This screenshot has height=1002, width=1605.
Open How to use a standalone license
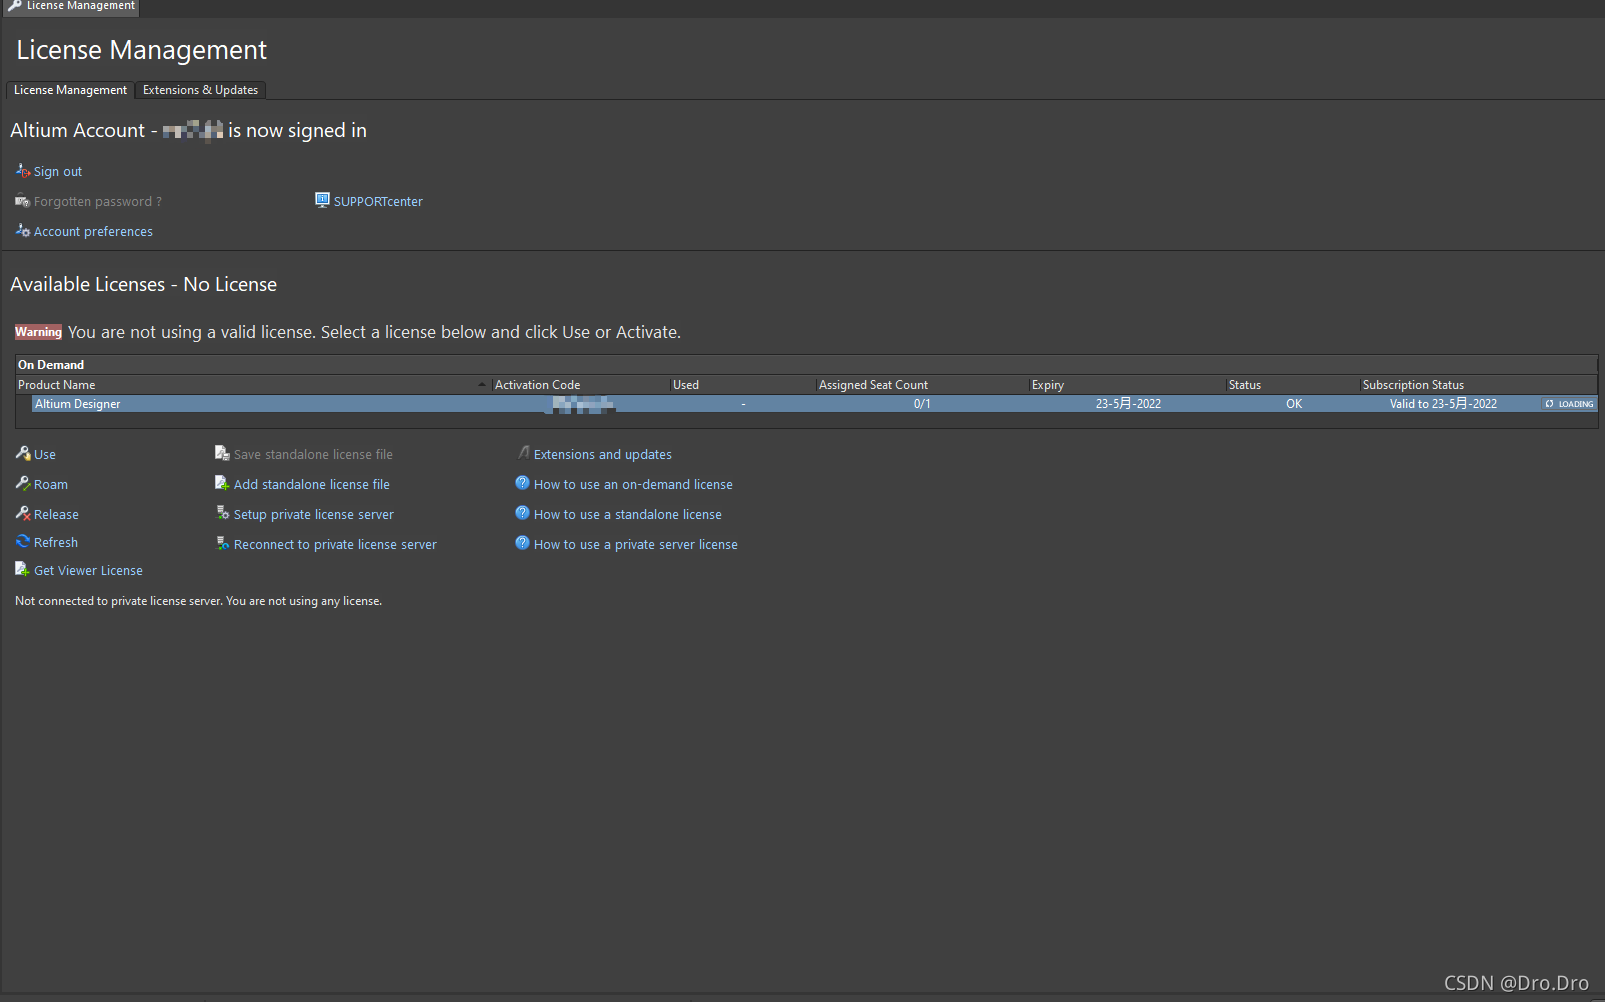pyautogui.click(x=628, y=515)
